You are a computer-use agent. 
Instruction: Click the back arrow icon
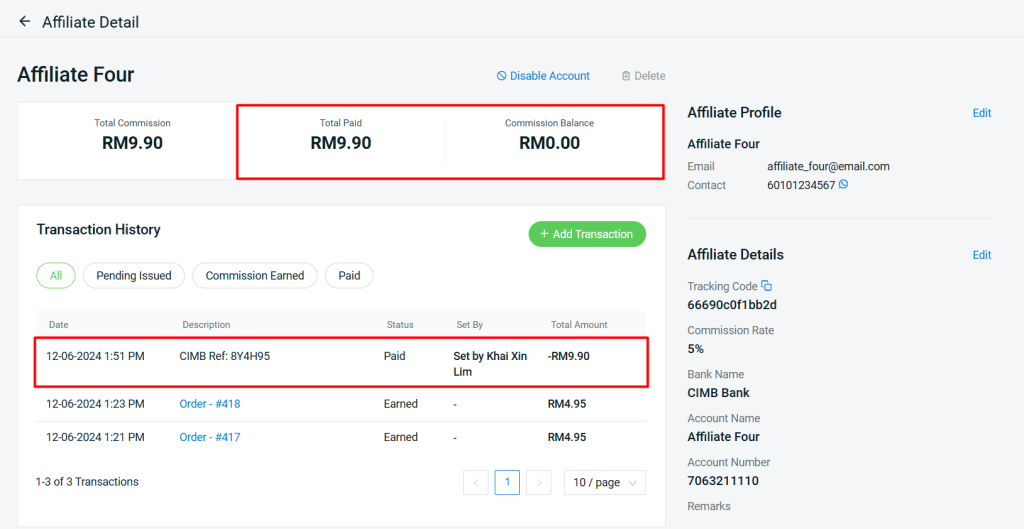(25, 21)
